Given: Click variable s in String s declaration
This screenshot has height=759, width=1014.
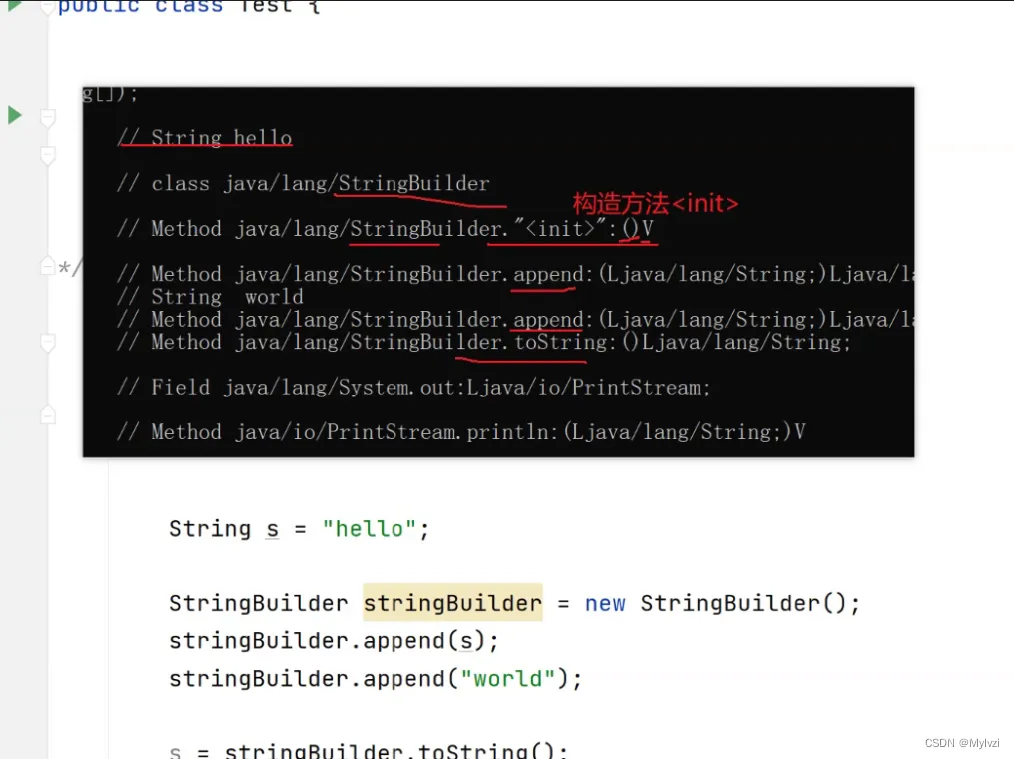Looking at the screenshot, I should [272, 529].
